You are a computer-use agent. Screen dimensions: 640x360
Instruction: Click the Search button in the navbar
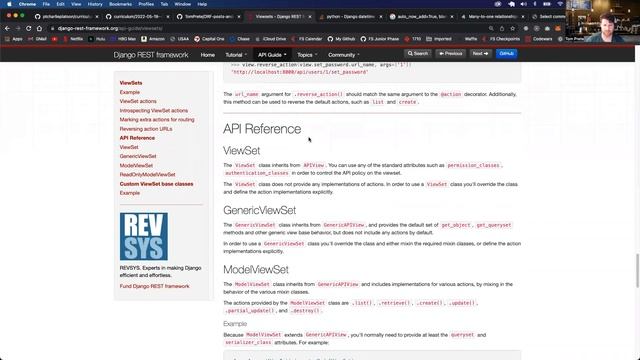(x=418, y=53)
